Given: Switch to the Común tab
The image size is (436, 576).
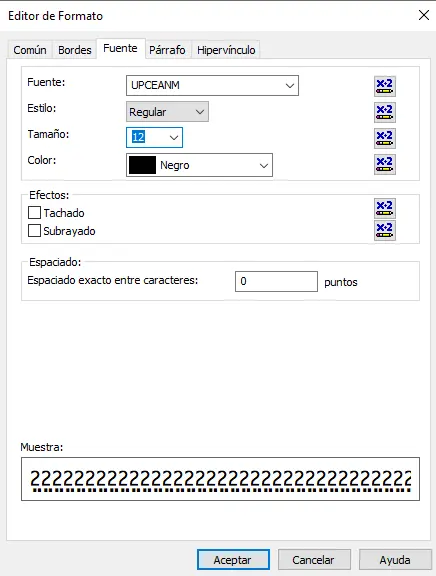Looking at the screenshot, I should [30, 50].
